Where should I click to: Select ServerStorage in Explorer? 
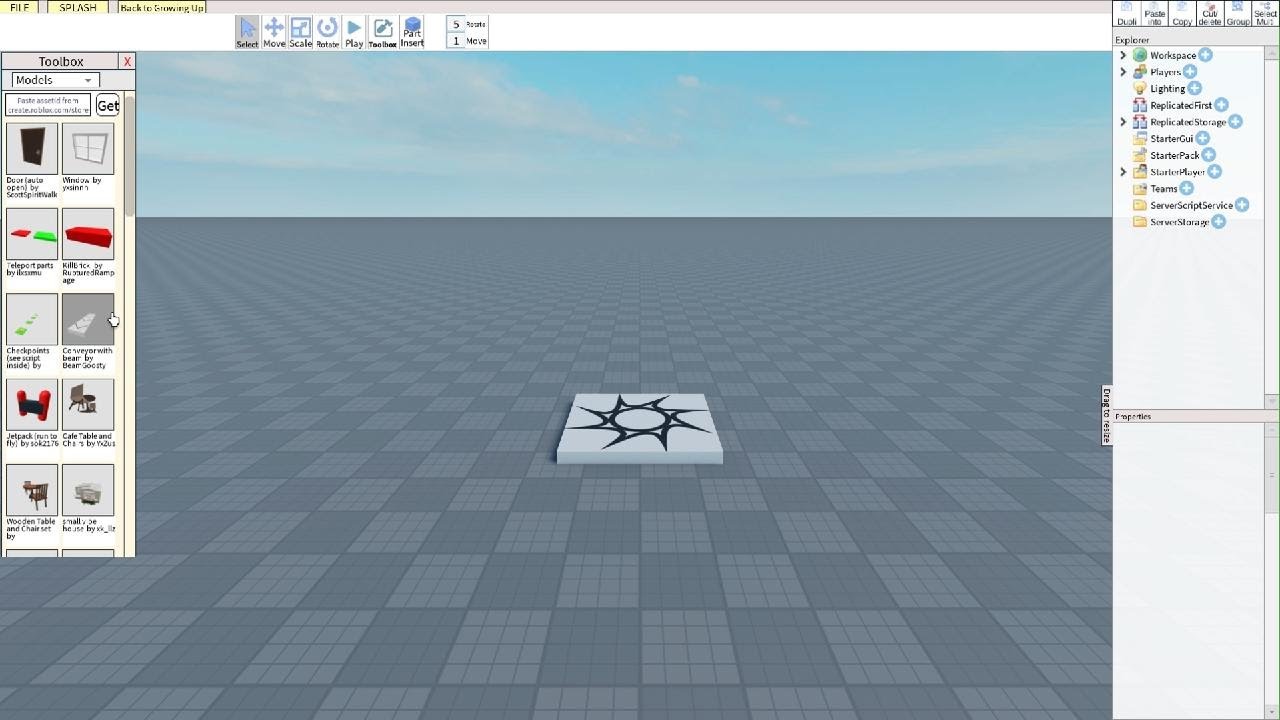[x=1180, y=222]
